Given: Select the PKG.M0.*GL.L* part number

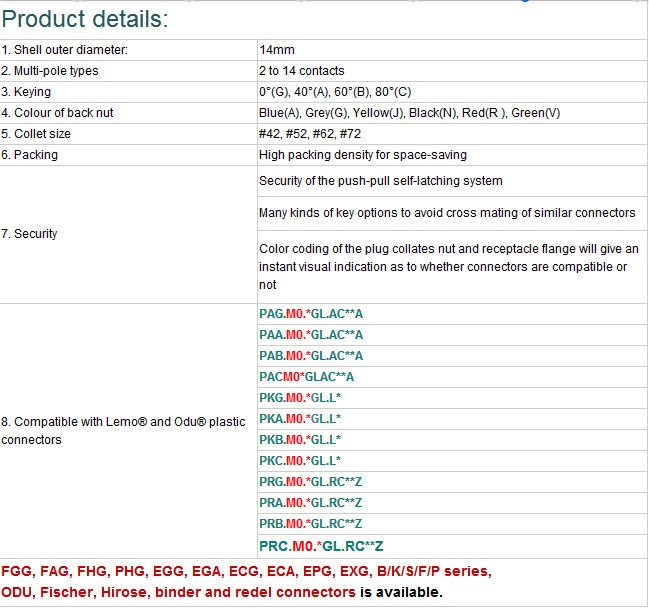Looking at the screenshot, I should pos(300,398).
